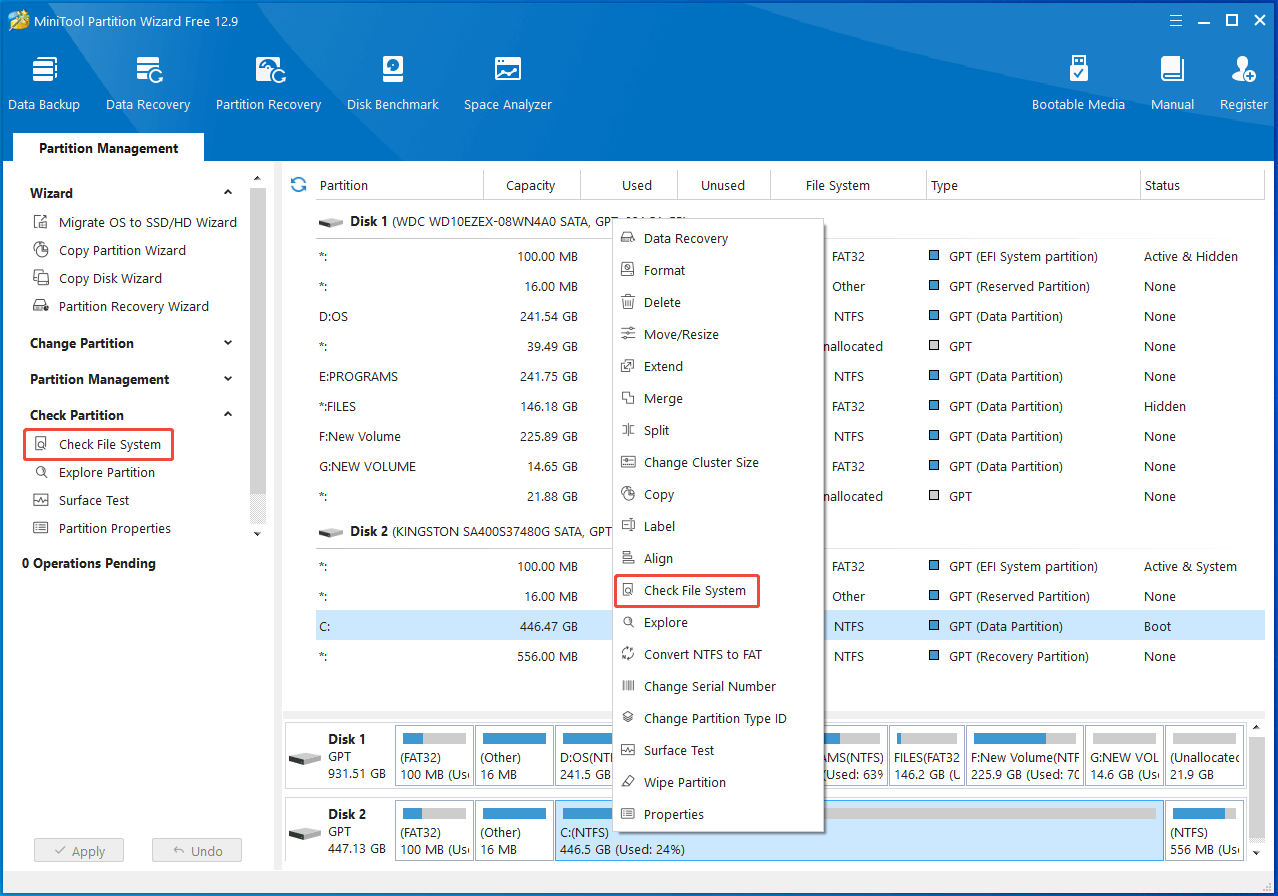Select Disk 2 556 MB NTFS block in disk map
This screenshot has height=896, width=1278.
1205,830
